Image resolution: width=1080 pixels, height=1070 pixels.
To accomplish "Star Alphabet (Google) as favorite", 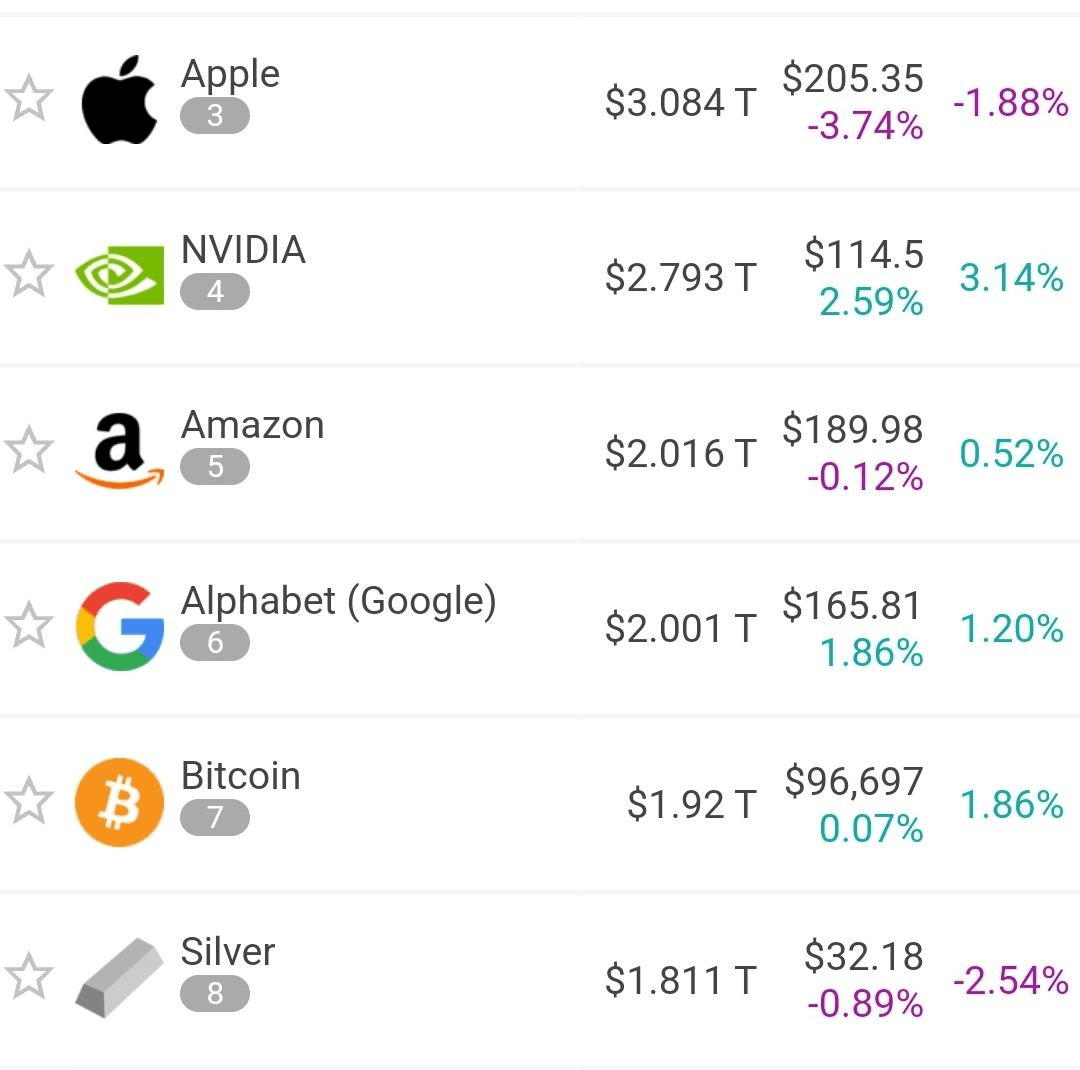I will [x=29, y=625].
